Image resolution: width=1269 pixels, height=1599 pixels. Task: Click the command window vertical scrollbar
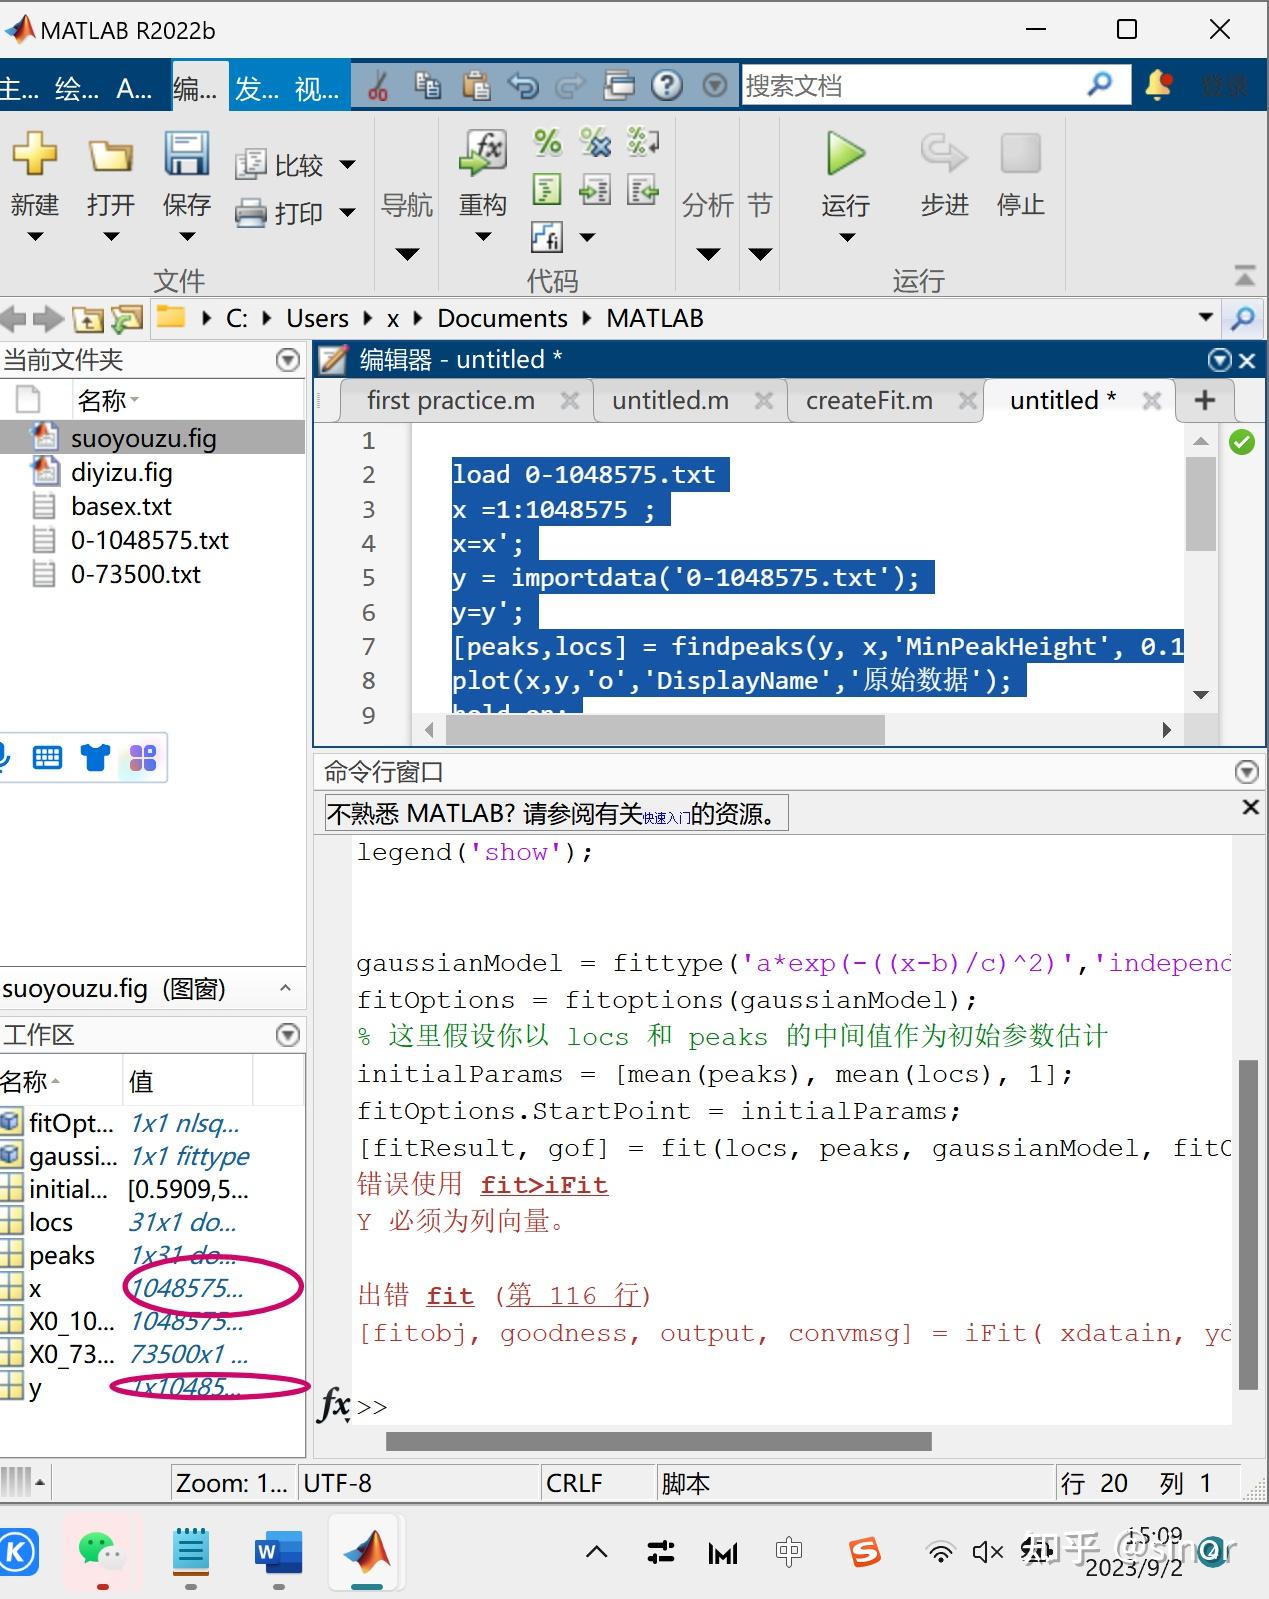tap(1248, 1225)
